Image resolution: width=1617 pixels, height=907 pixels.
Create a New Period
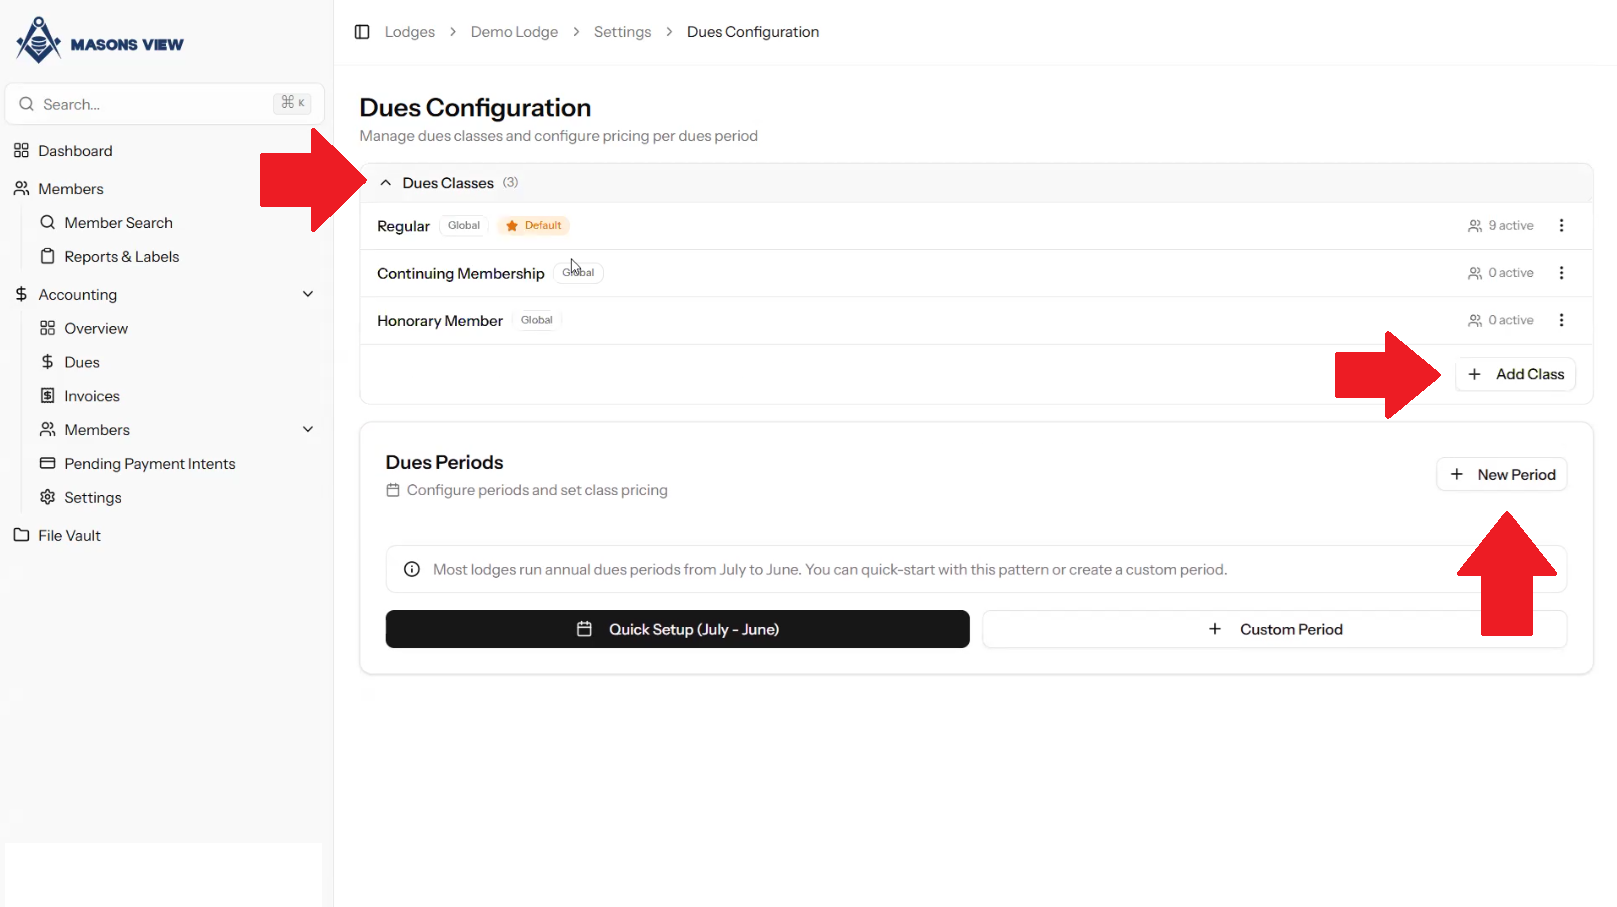pos(1501,475)
